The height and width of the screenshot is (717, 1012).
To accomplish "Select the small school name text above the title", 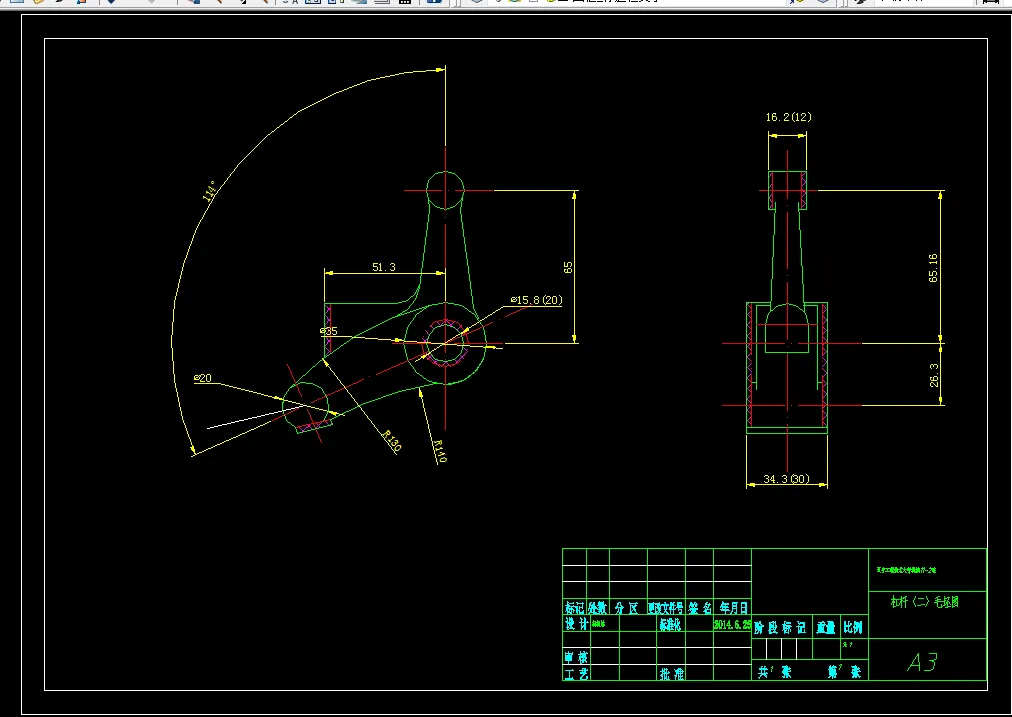I will (x=906, y=570).
